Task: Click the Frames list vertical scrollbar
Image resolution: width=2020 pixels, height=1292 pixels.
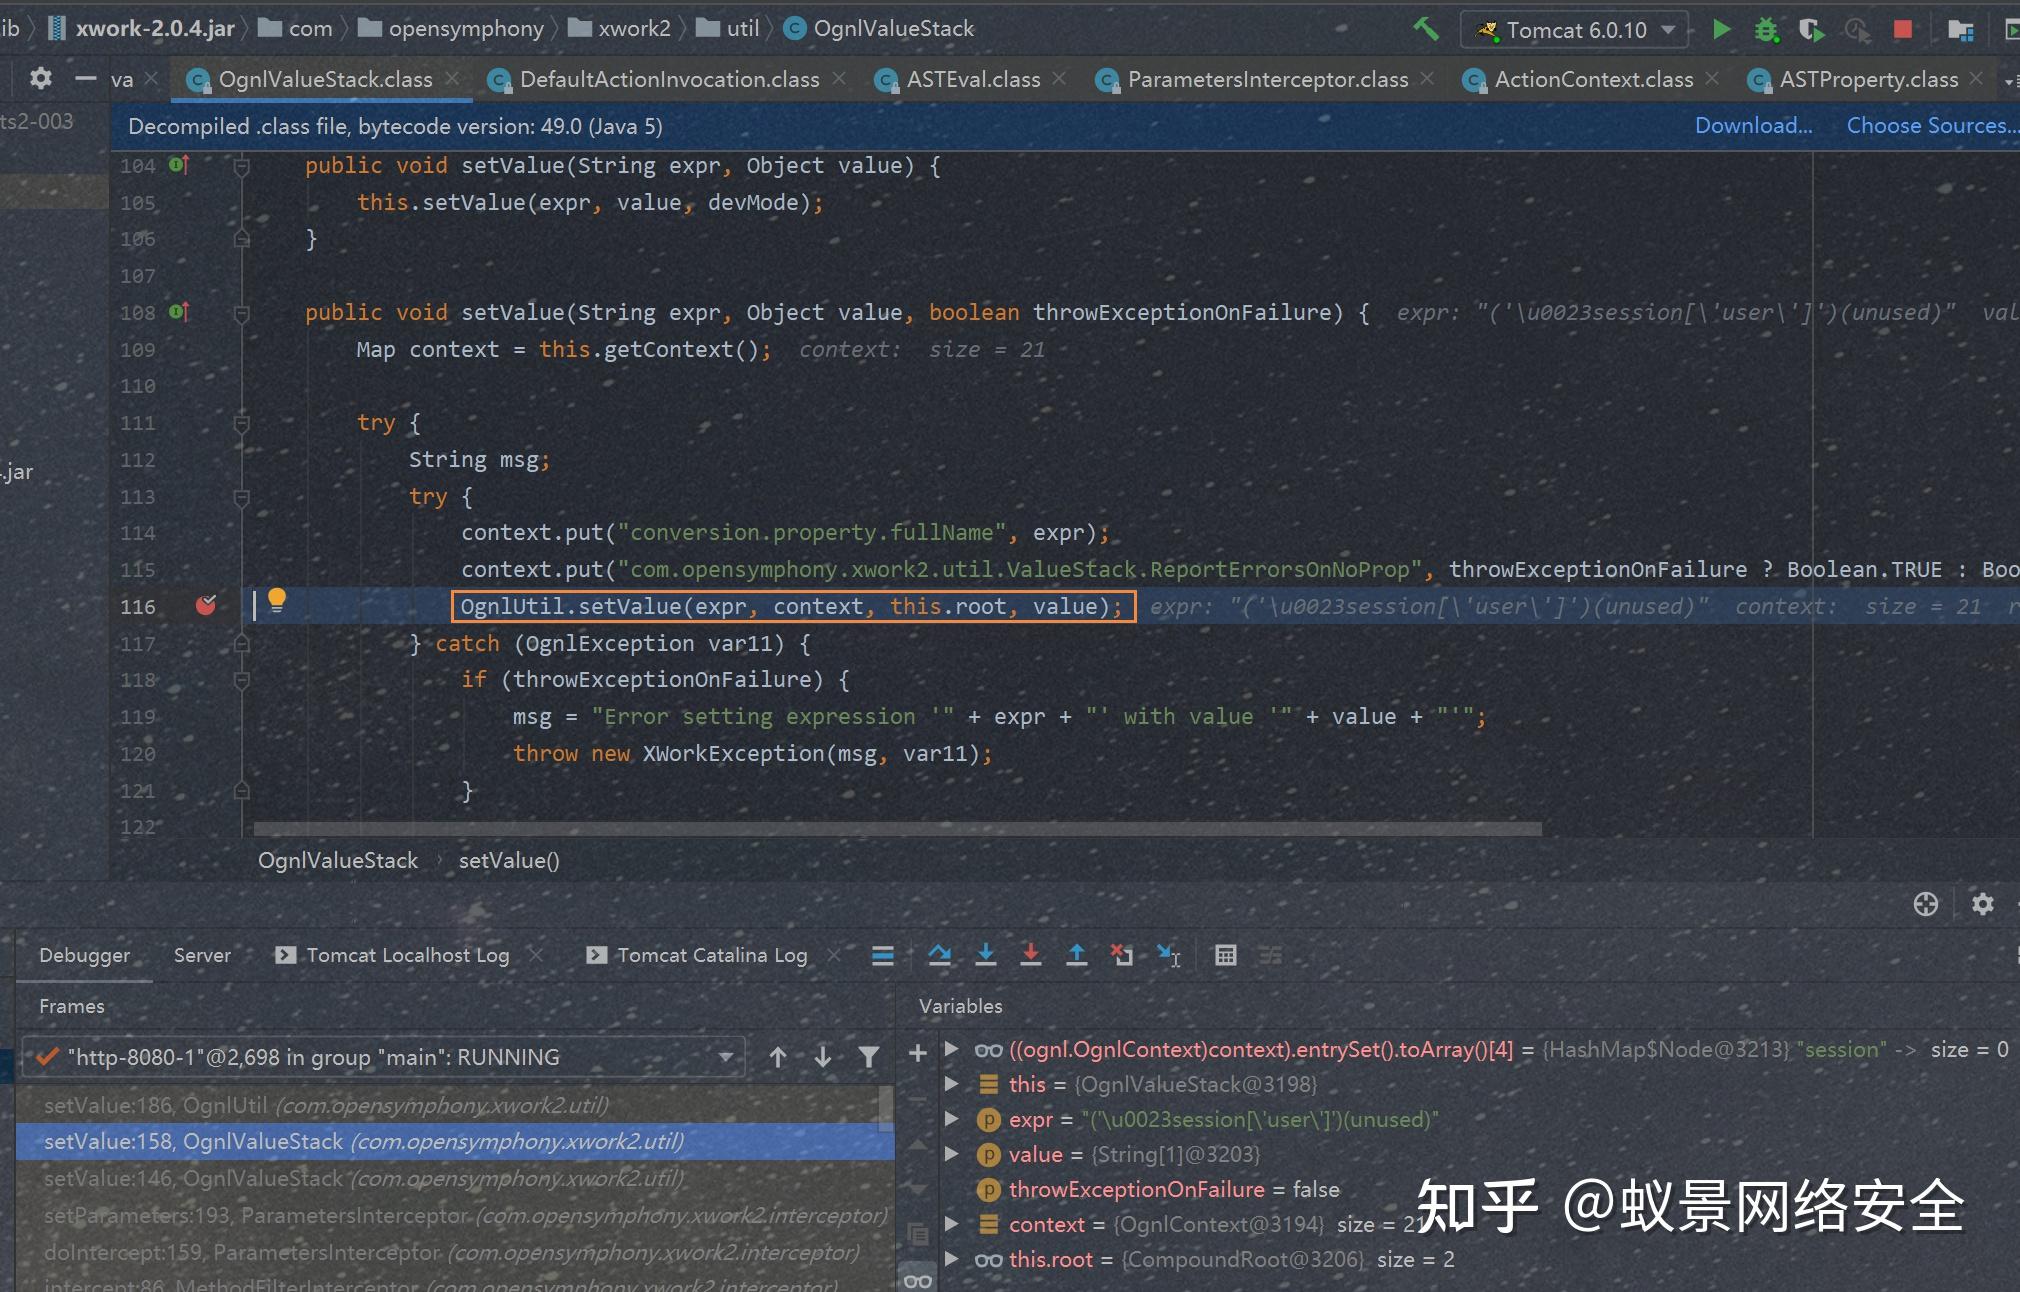Action: (885, 1108)
